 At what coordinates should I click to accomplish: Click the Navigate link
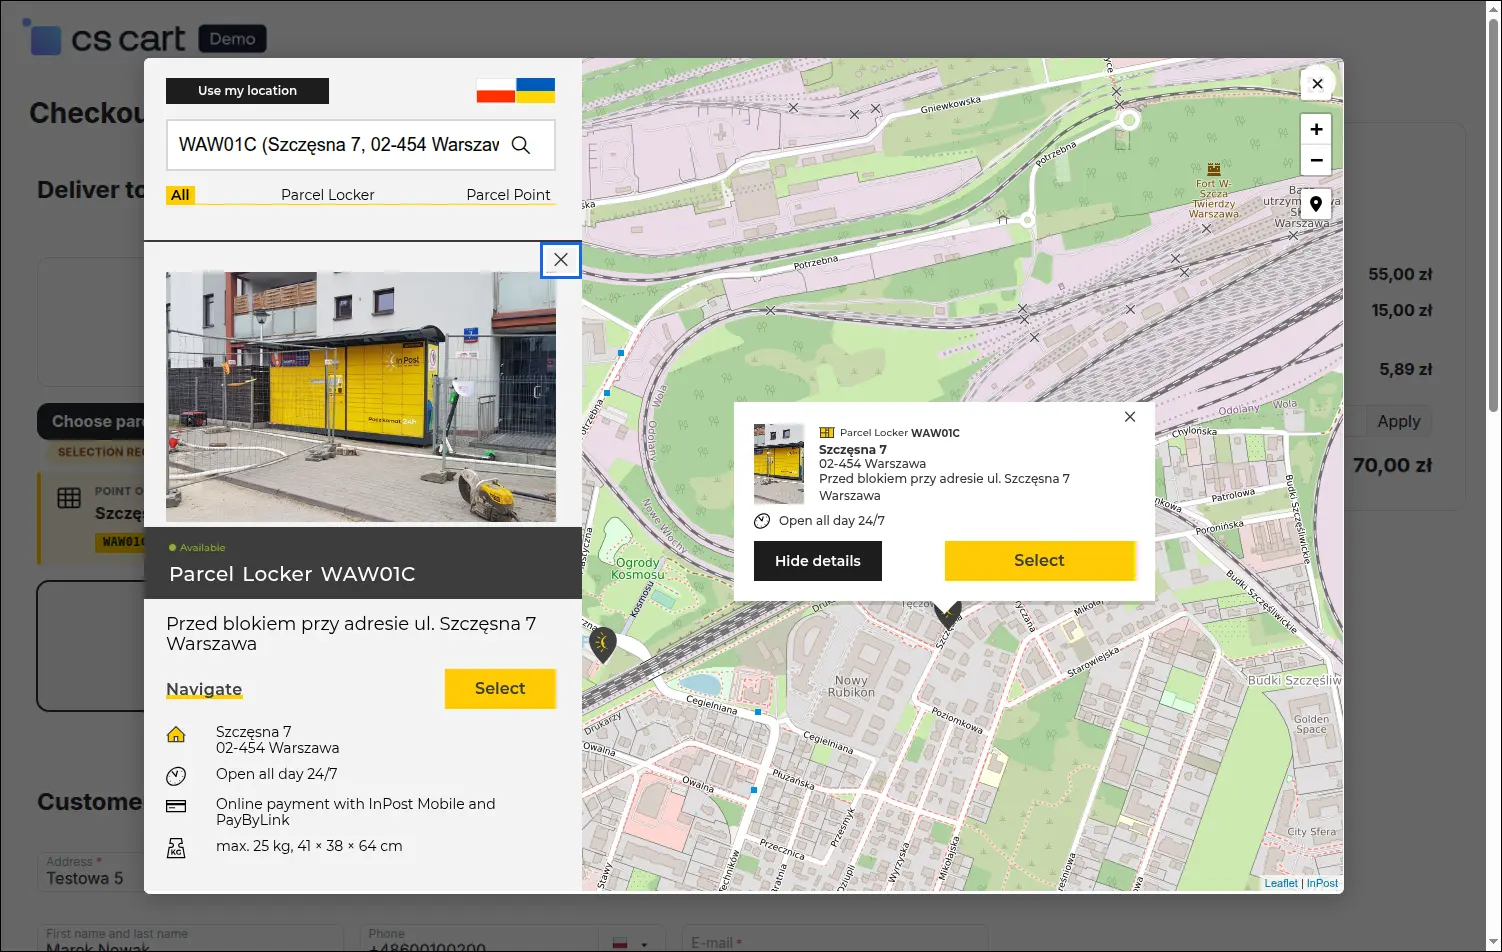[204, 689]
